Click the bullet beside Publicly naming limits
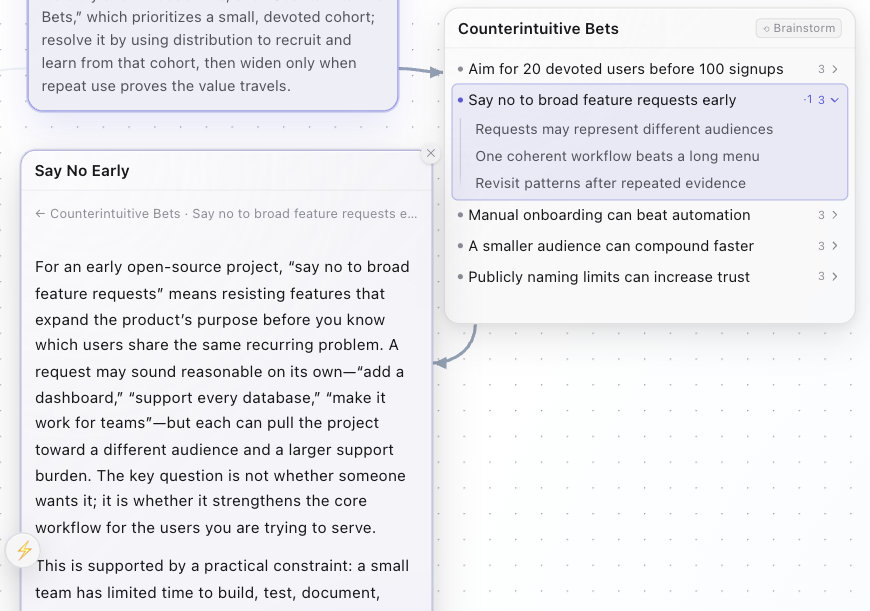870x611 pixels. coord(461,276)
